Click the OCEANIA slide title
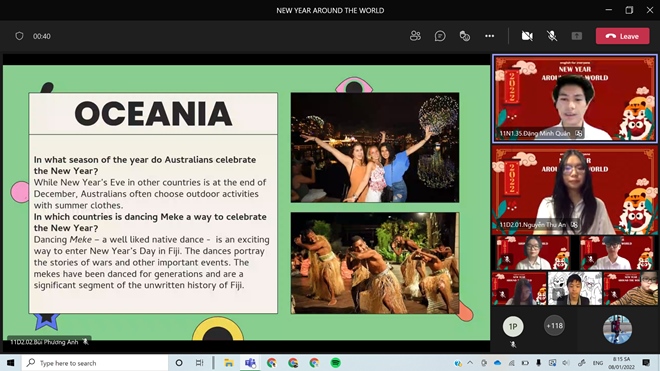The height and width of the screenshot is (371, 660). [153, 114]
